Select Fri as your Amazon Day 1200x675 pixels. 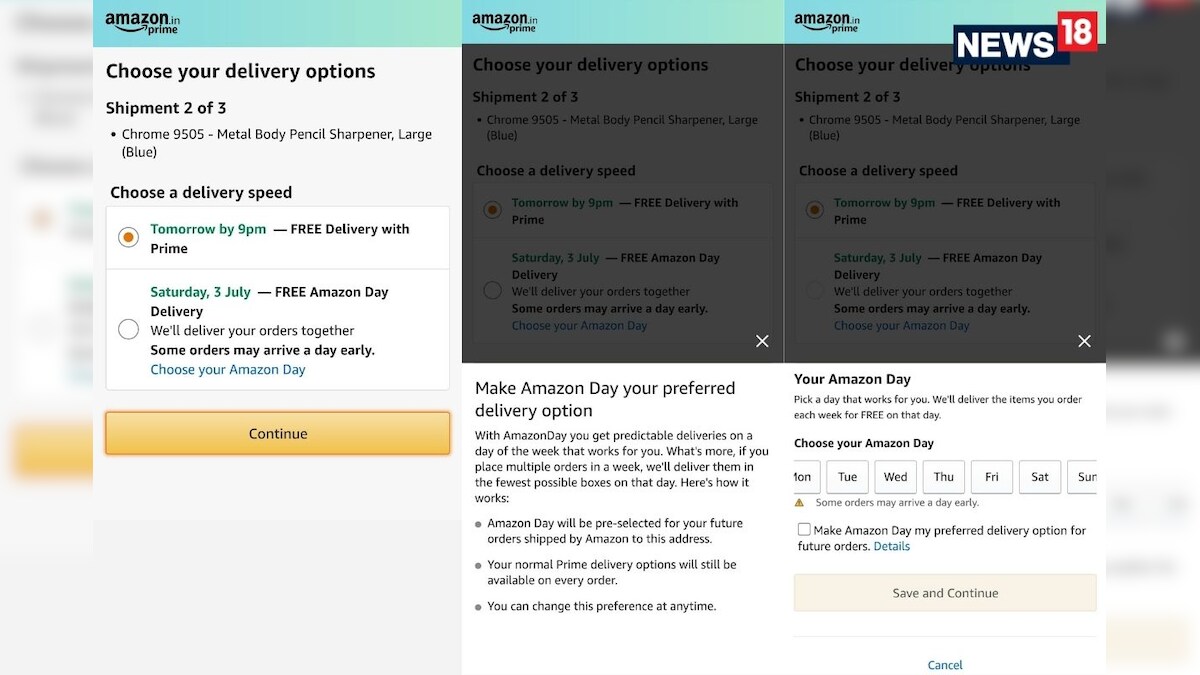point(991,477)
